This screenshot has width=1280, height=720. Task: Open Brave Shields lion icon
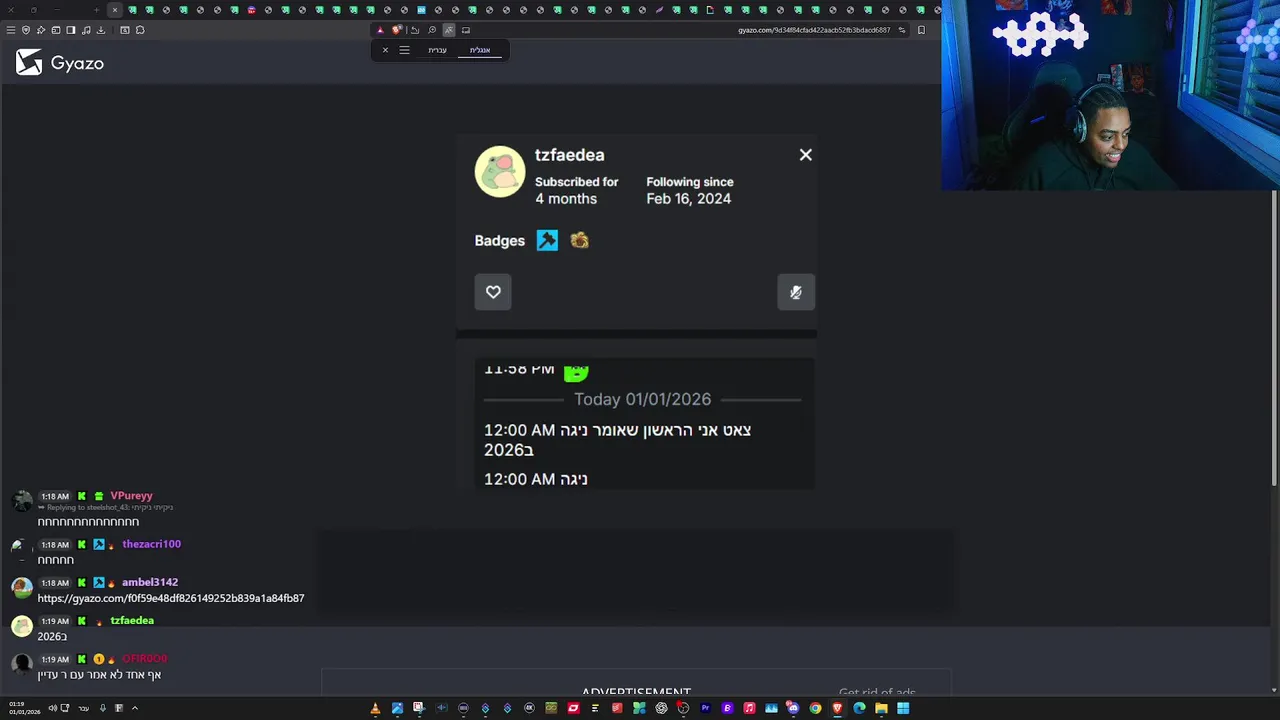pyautogui.click(x=396, y=30)
